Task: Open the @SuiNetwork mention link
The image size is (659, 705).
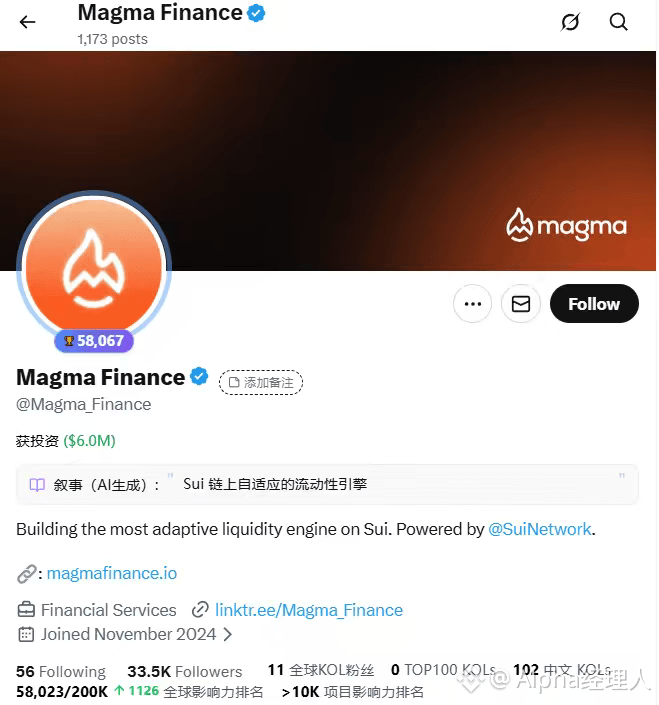Action: (x=539, y=529)
